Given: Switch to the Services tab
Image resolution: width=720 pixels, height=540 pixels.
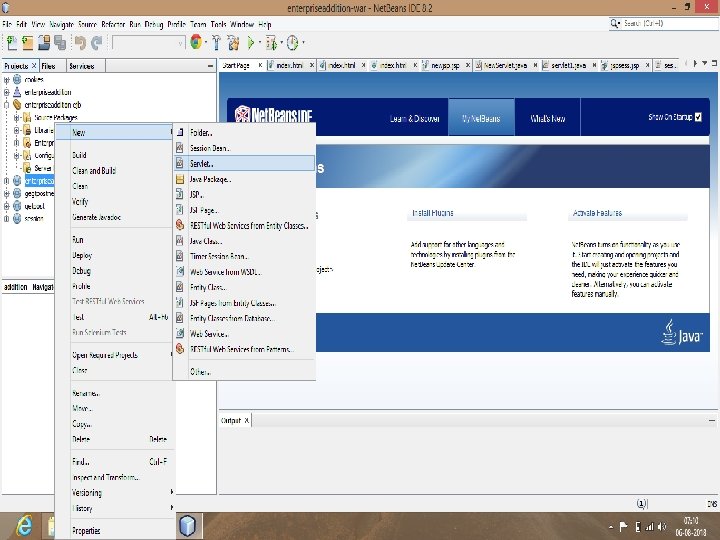Looking at the screenshot, I should (82, 66).
